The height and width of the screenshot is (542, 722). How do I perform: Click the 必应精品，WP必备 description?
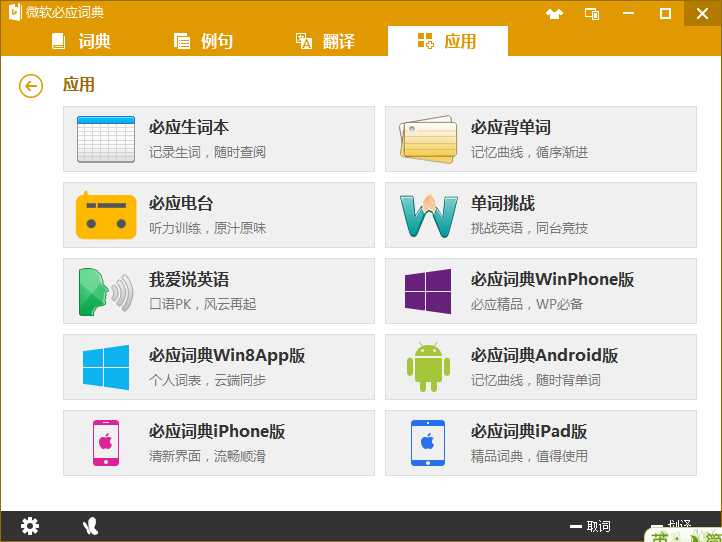pos(527,304)
